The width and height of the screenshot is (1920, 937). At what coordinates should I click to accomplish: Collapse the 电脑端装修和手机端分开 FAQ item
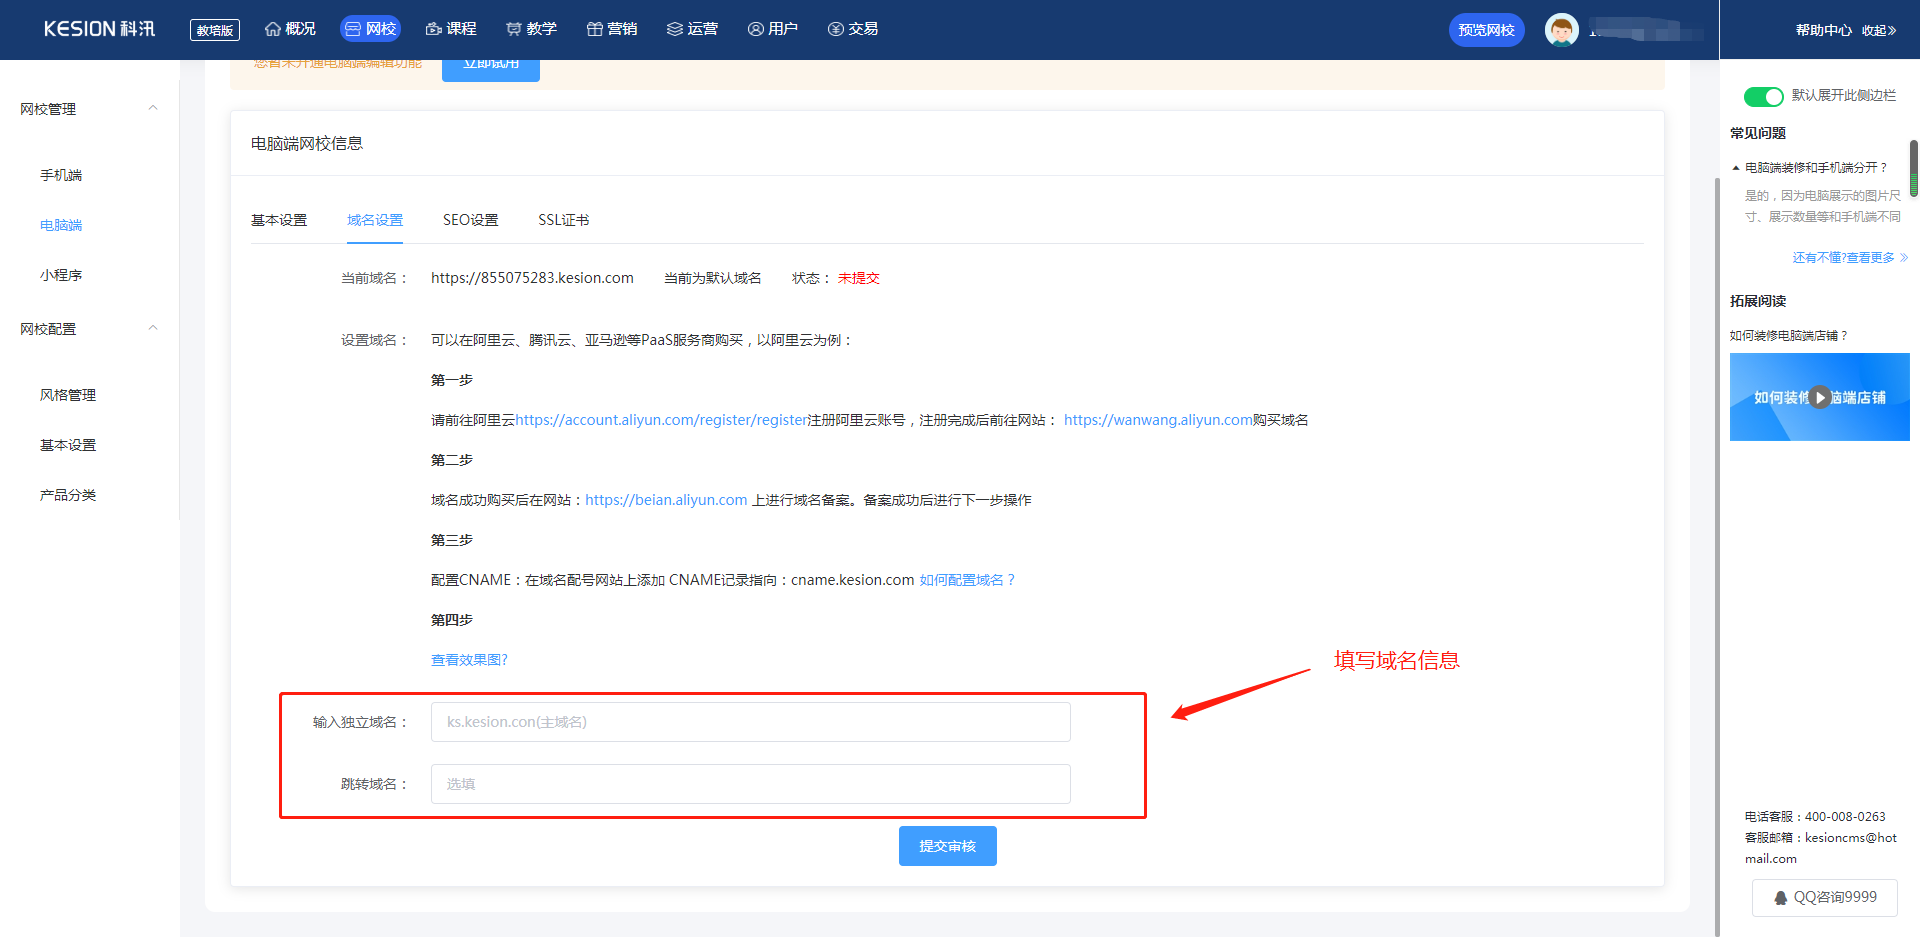click(x=1736, y=168)
